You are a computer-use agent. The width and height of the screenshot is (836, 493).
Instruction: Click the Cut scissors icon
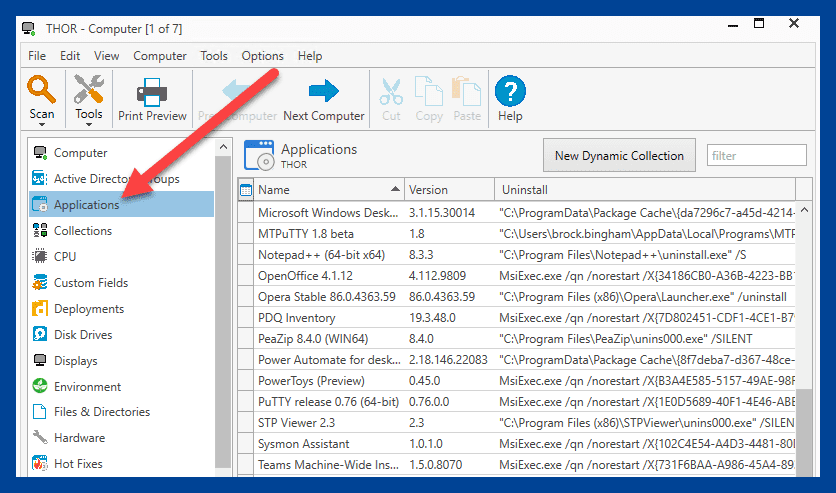pyautogui.click(x=391, y=92)
